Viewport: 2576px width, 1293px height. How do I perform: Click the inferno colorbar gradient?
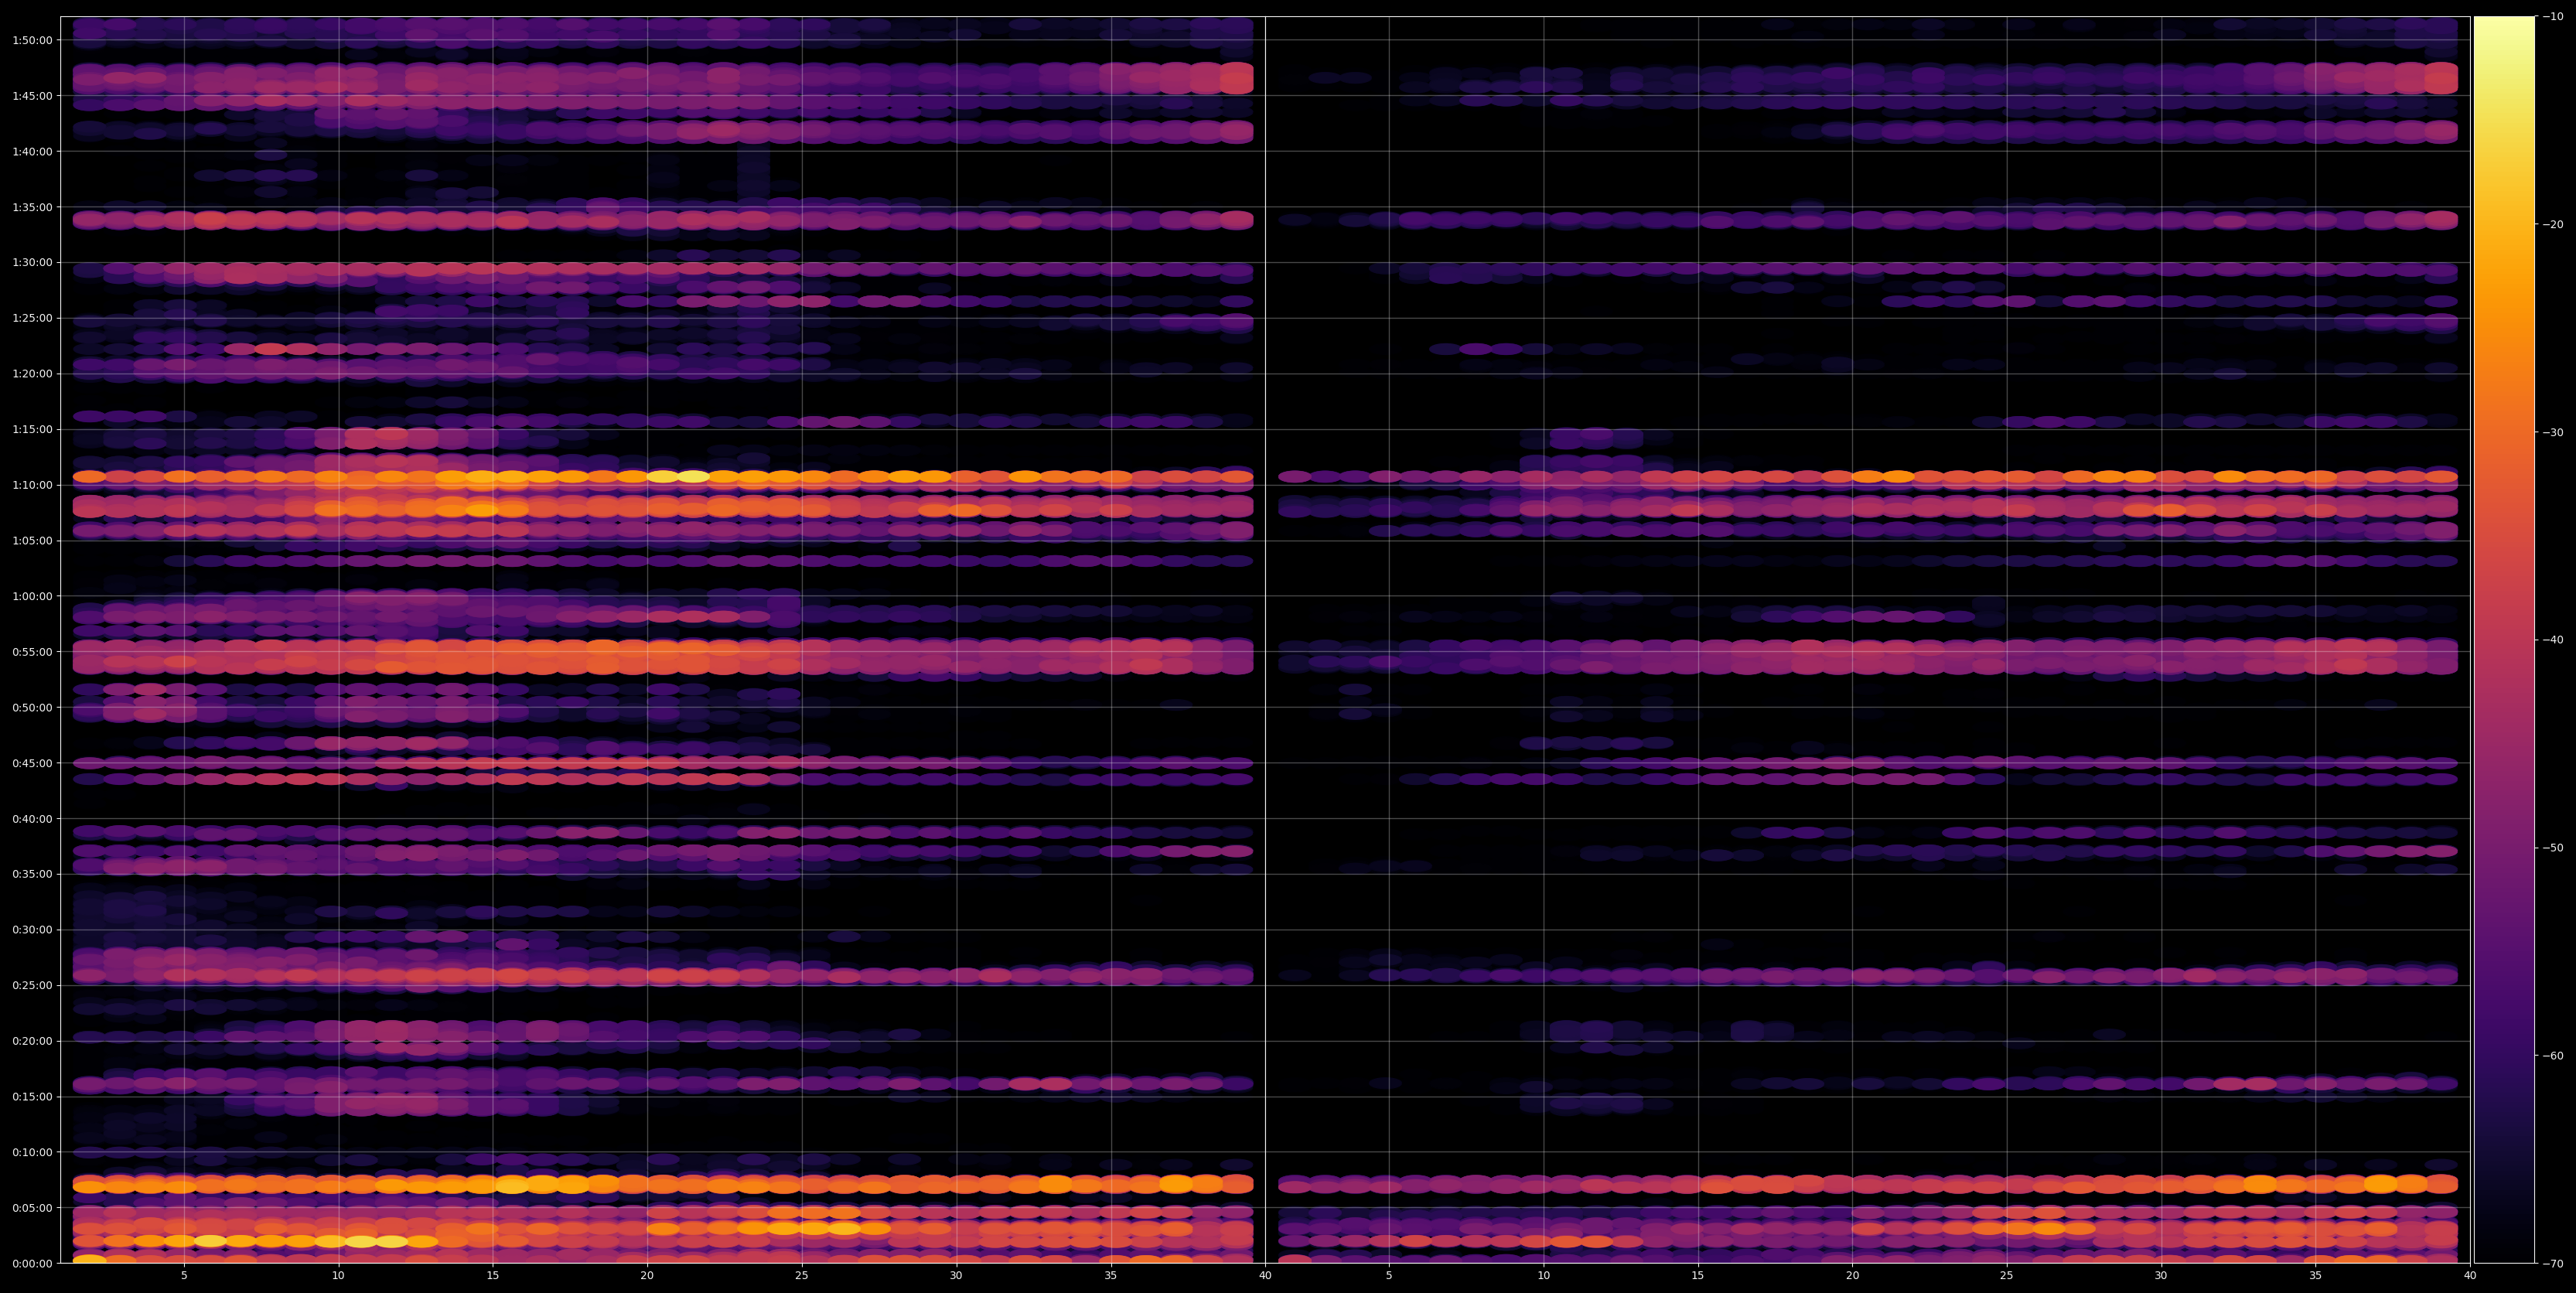click(2504, 639)
